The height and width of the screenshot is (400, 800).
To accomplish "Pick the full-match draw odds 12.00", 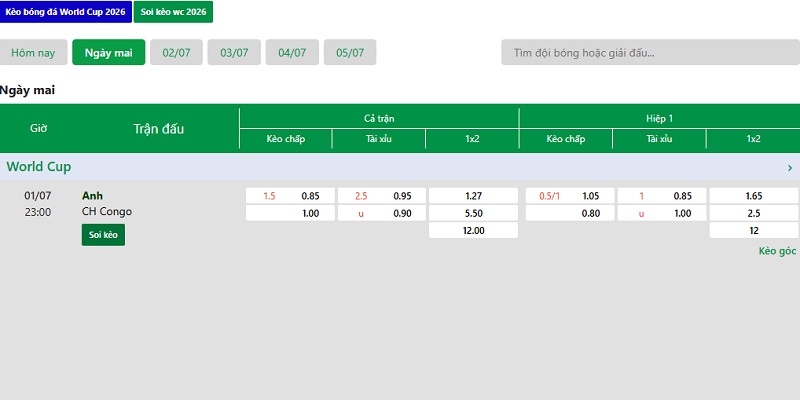I will click(x=473, y=230).
